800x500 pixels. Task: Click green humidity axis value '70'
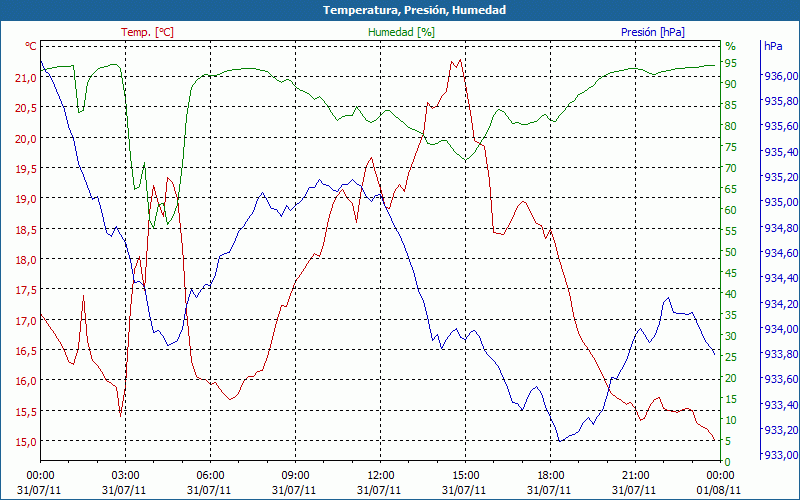coord(731,168)
